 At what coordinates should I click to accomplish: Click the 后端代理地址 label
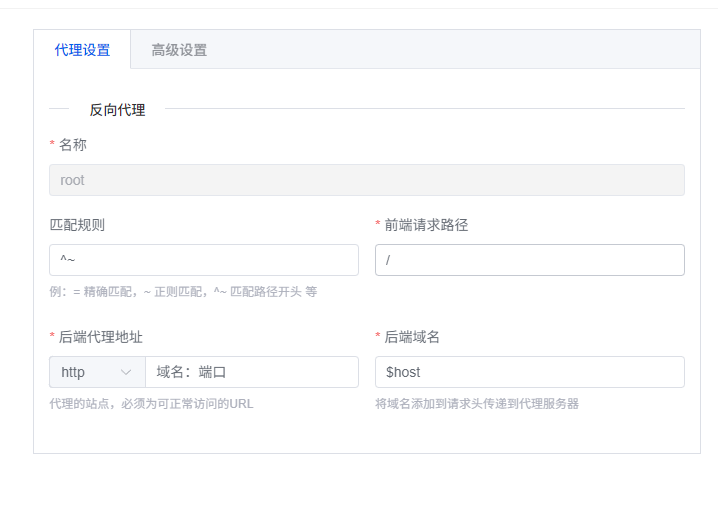(100, 337)
